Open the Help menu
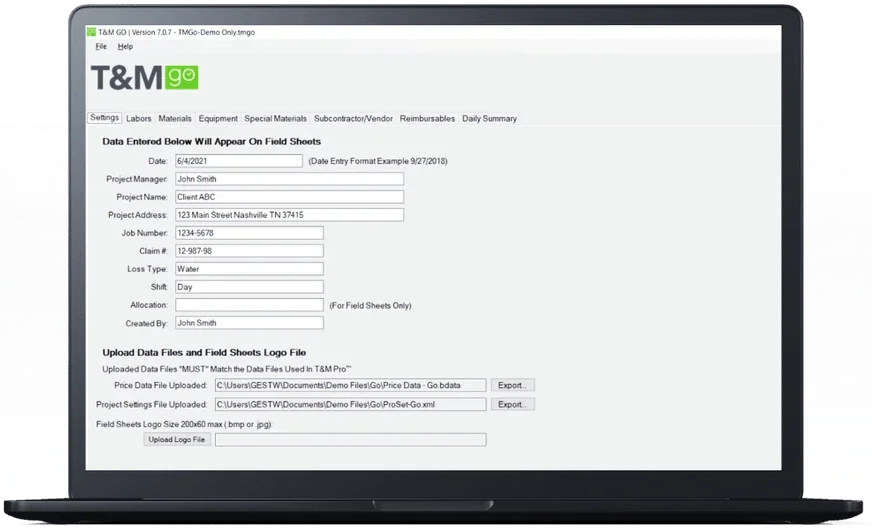This screenshot has height=531, width=872. point(125,47)
